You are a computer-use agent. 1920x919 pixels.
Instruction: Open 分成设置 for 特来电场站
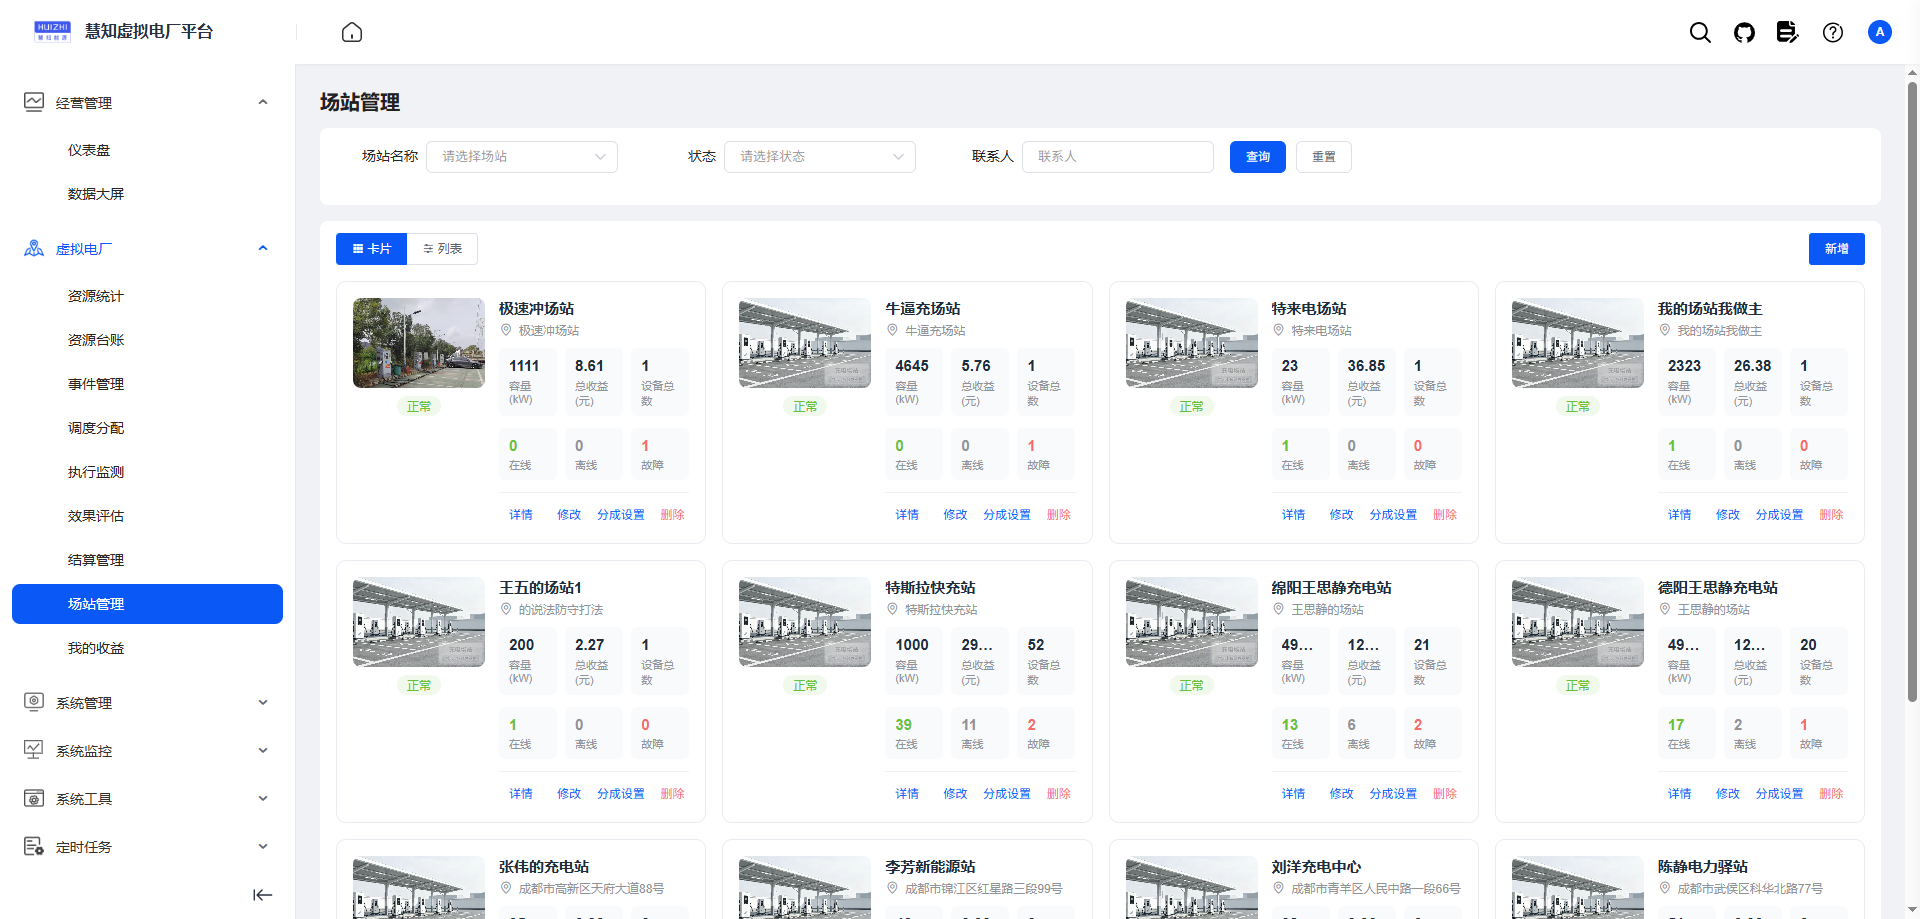coord(1393,515)
